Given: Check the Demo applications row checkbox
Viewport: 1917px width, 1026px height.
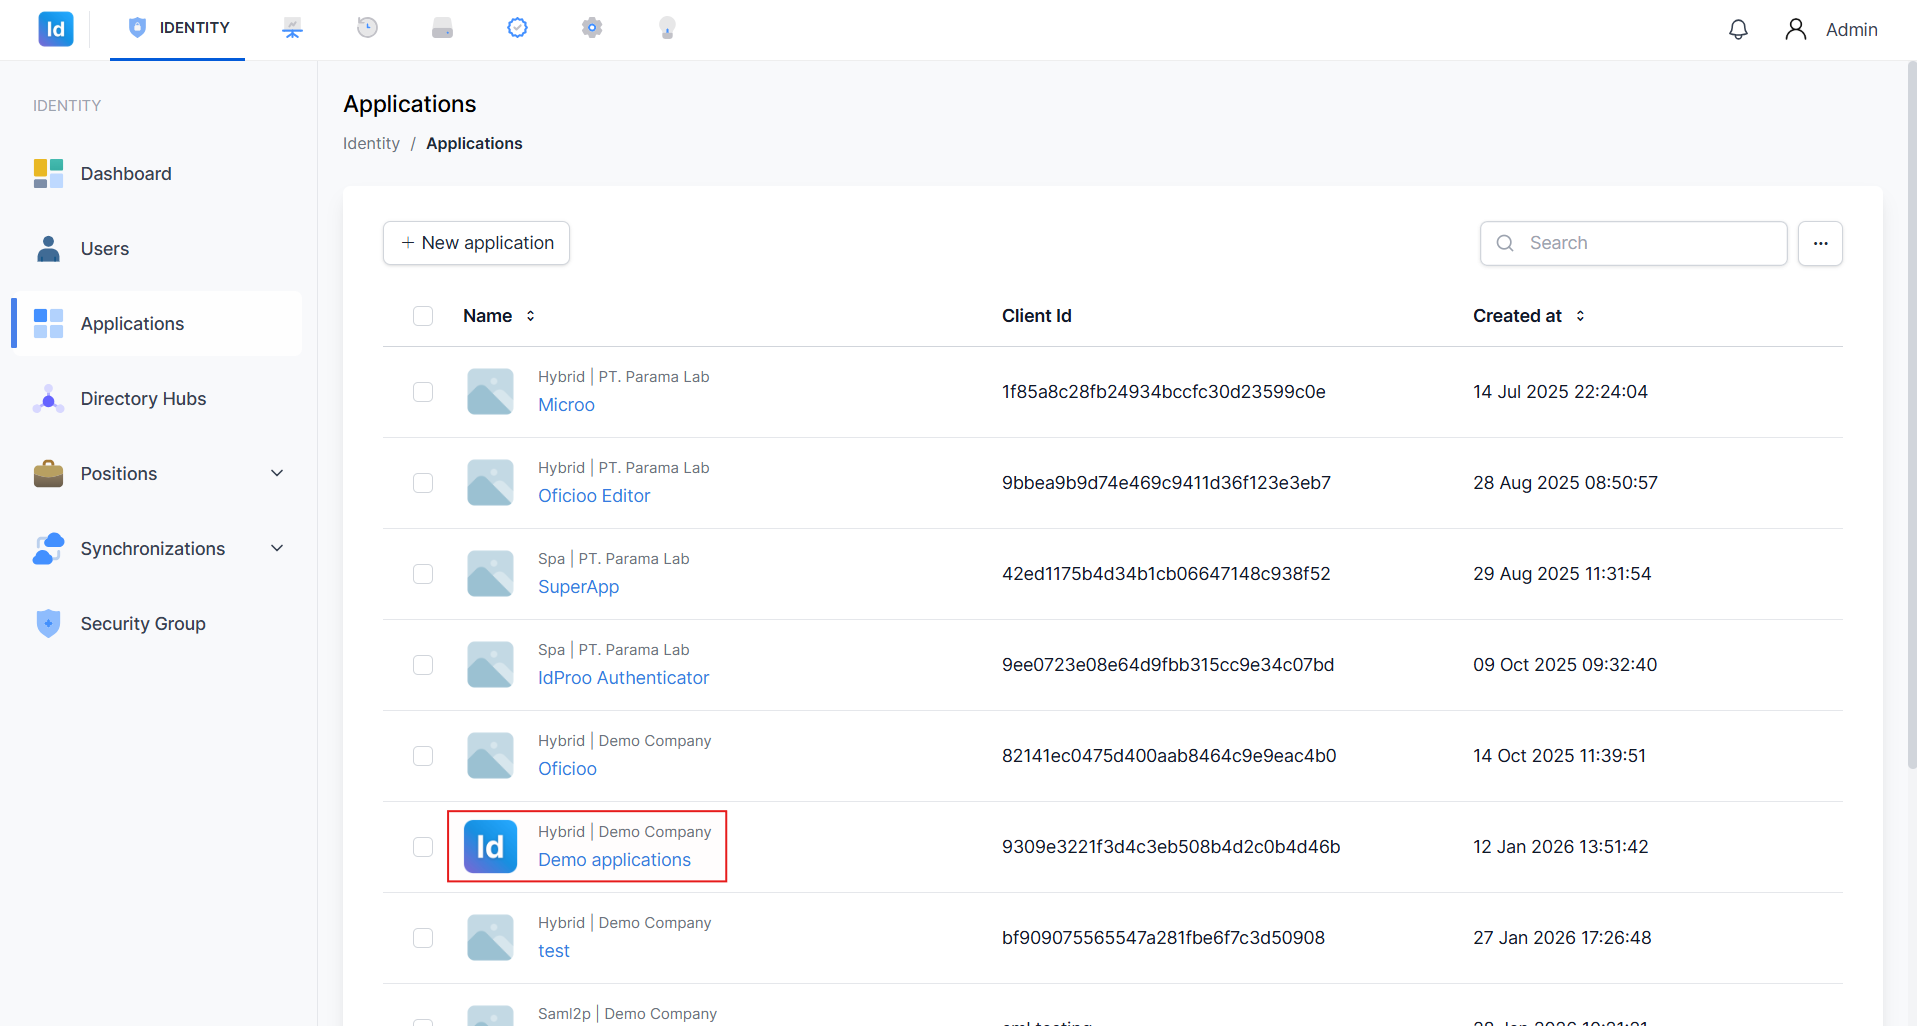Looking at the screenshot, I should click(423, 847).
